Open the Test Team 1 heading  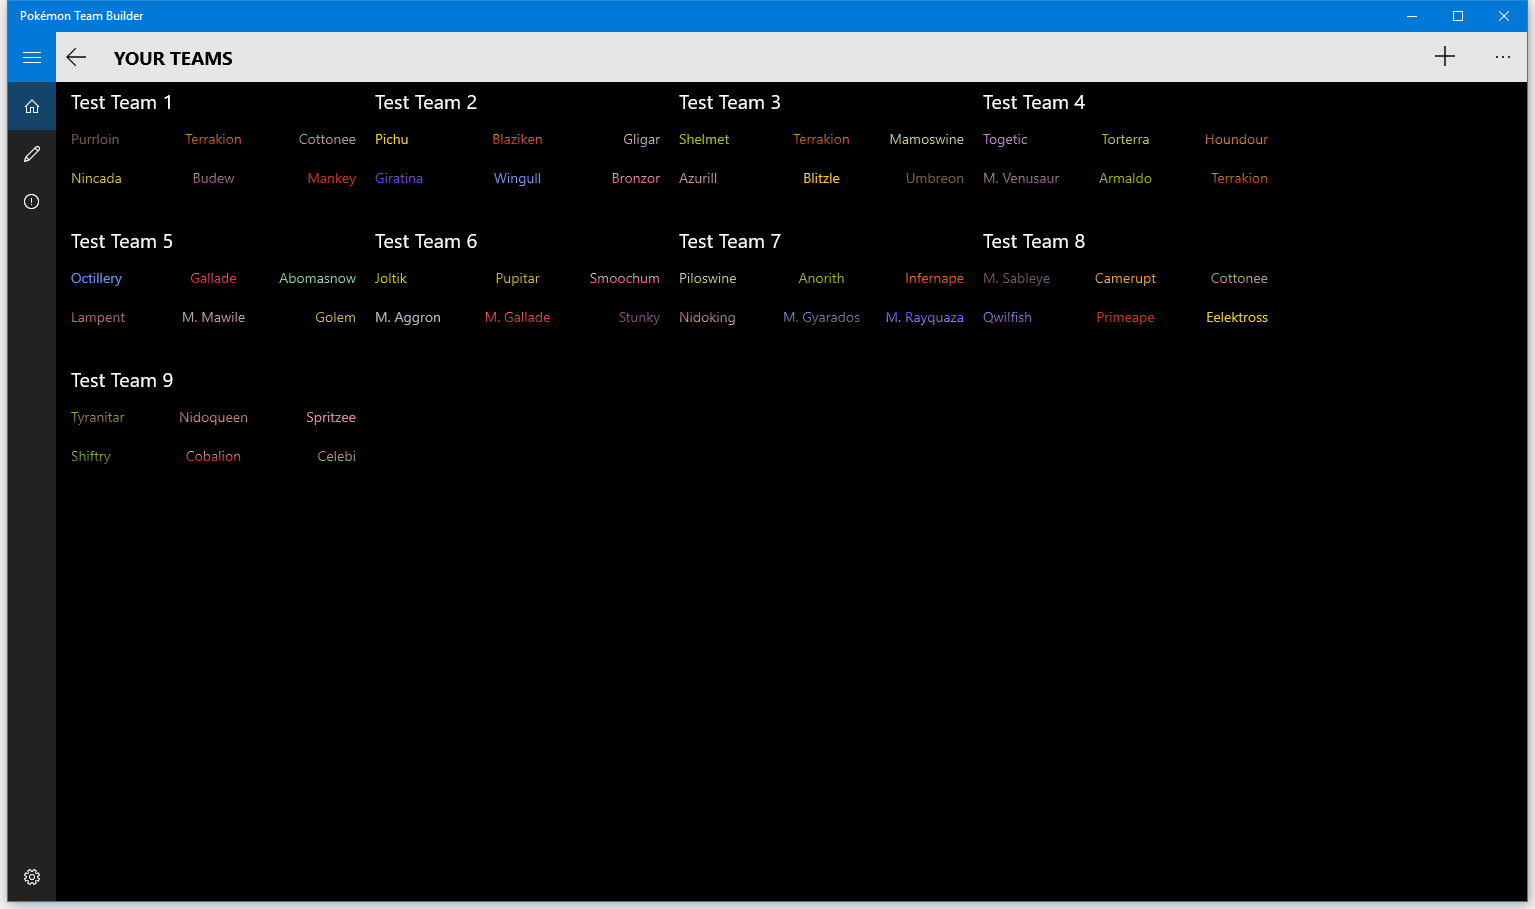pyautogui.click(x=122, y=102)
